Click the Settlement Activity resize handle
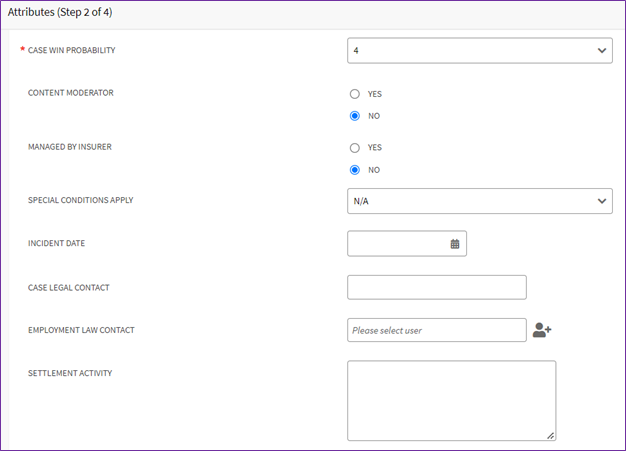 point(551,436)
